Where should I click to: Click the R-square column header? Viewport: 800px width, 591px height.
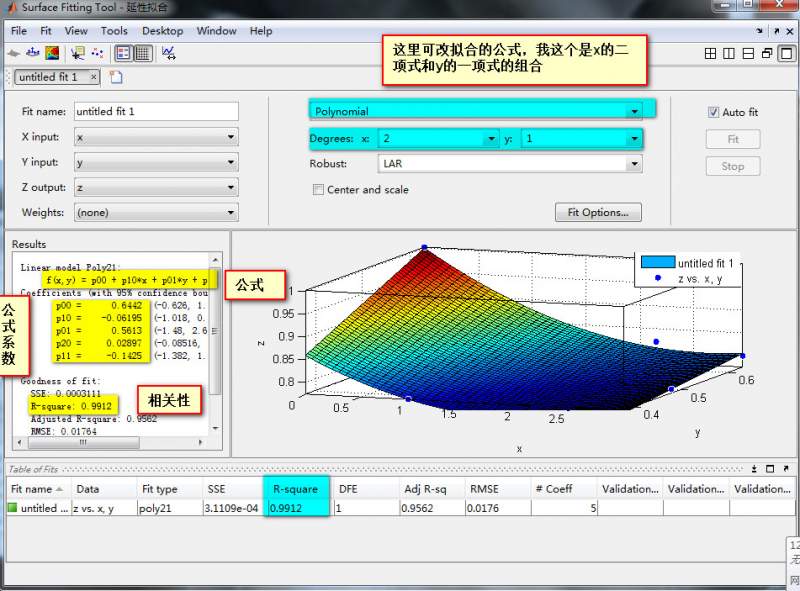click(296, 489)
